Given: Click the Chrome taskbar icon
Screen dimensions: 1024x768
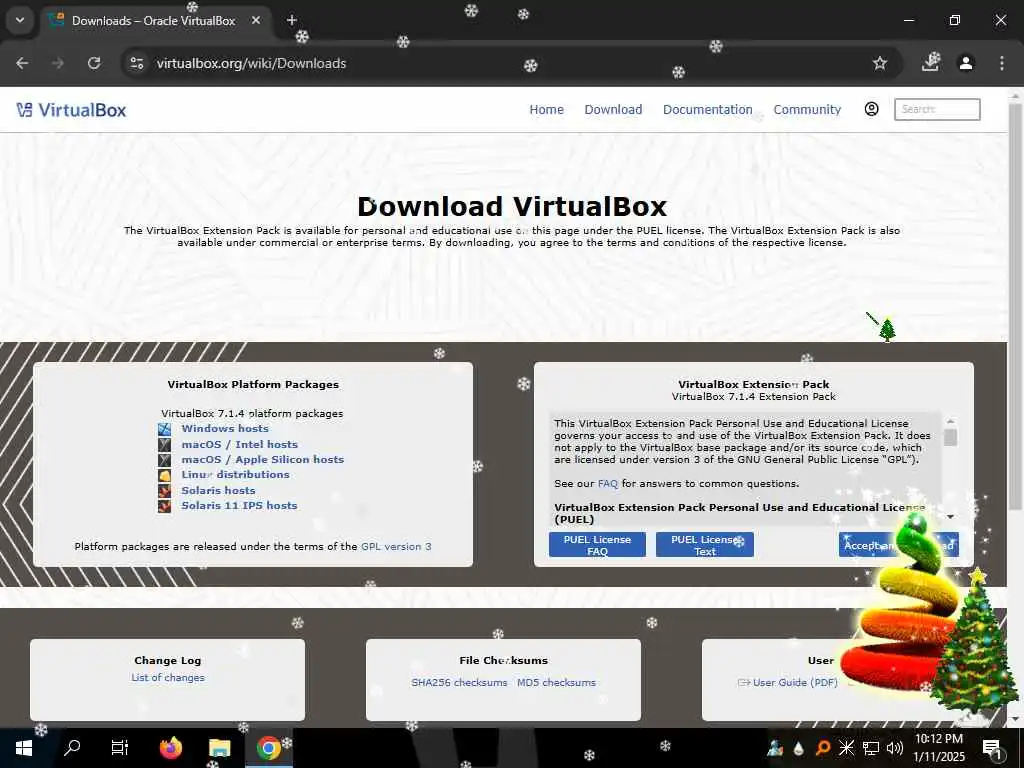Looking at the screenshot, I should click(268, 748).
